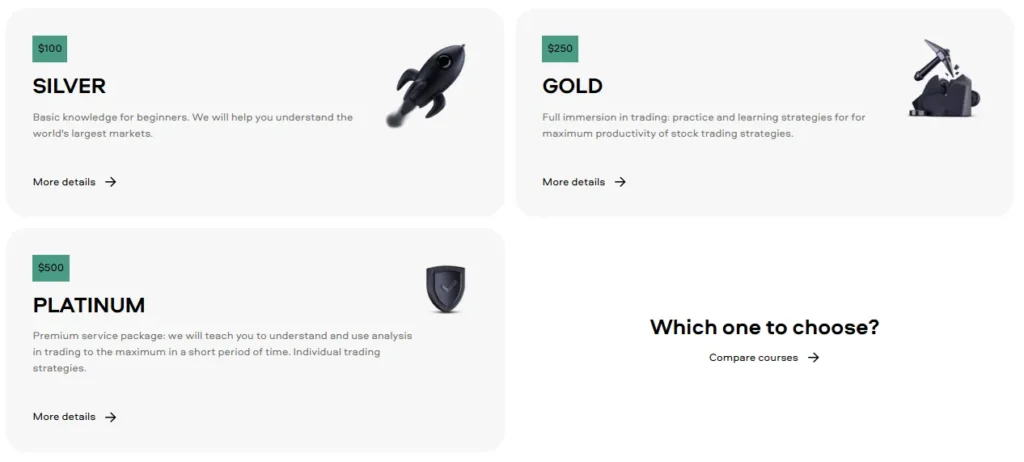Open More details for the Gold course

573,182
